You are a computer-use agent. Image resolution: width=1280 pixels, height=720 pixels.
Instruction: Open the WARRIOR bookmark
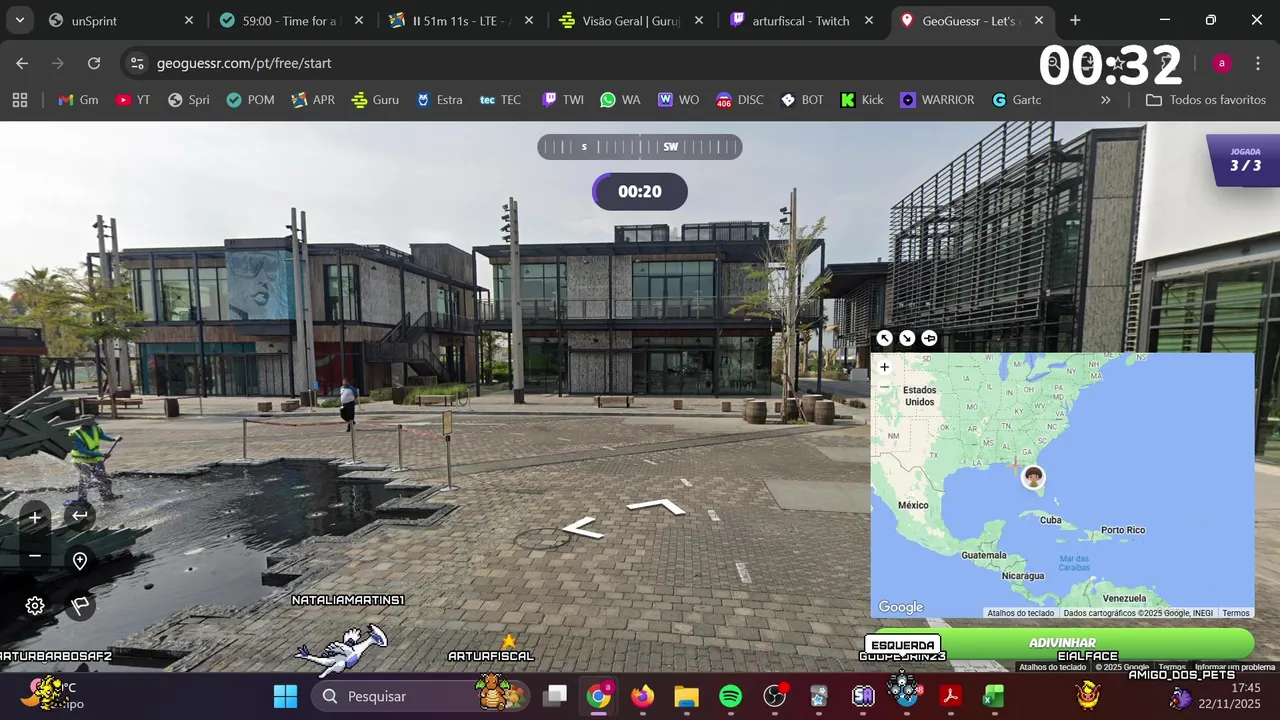(937, 100)
